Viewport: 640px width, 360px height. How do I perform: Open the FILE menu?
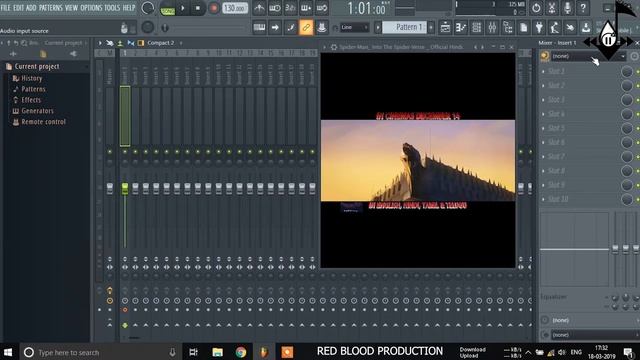pyautogui.click(x=6, y=8)
